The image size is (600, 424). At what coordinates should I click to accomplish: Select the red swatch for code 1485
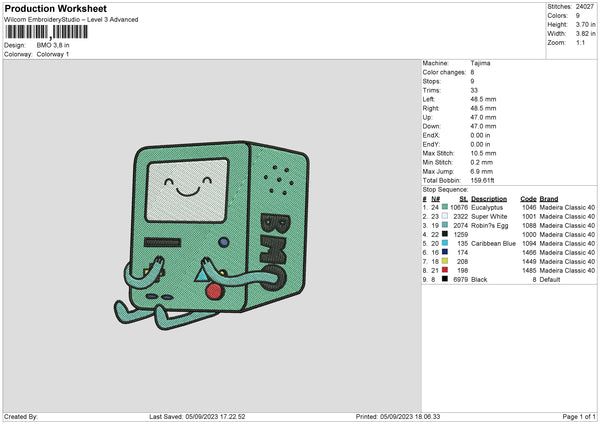click(445, 270)
